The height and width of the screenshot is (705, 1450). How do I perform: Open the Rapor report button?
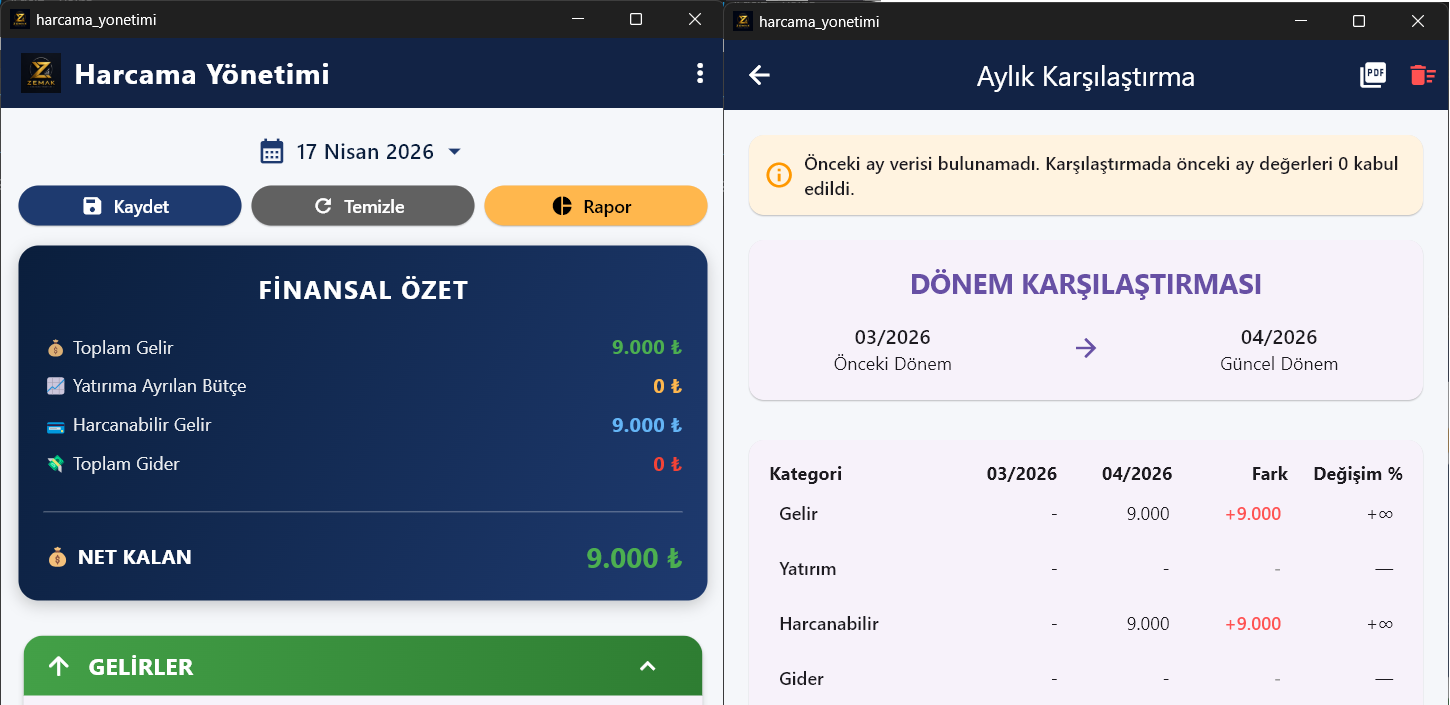click(x=596, y=206)
